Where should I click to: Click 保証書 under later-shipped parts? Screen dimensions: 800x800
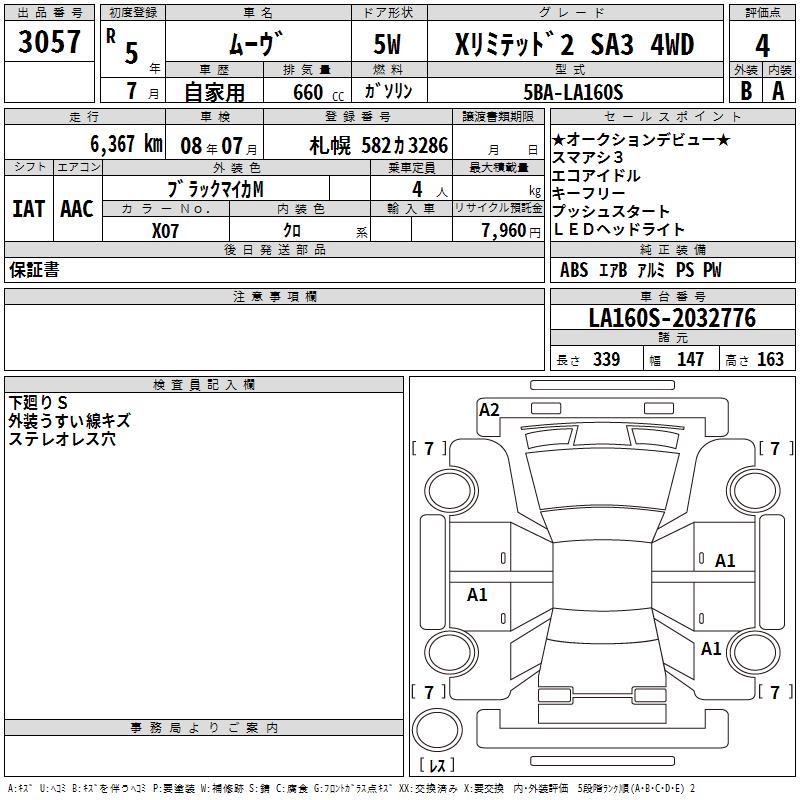(x=34, y=269)
